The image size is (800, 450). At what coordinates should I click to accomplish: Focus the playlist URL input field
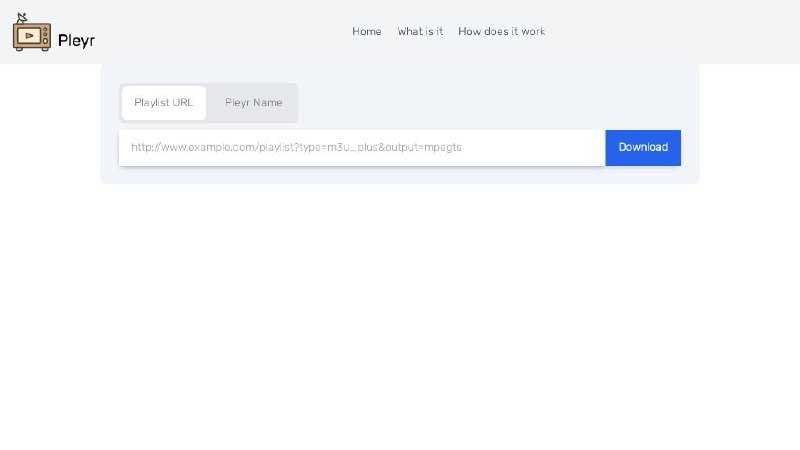[362, 148]
